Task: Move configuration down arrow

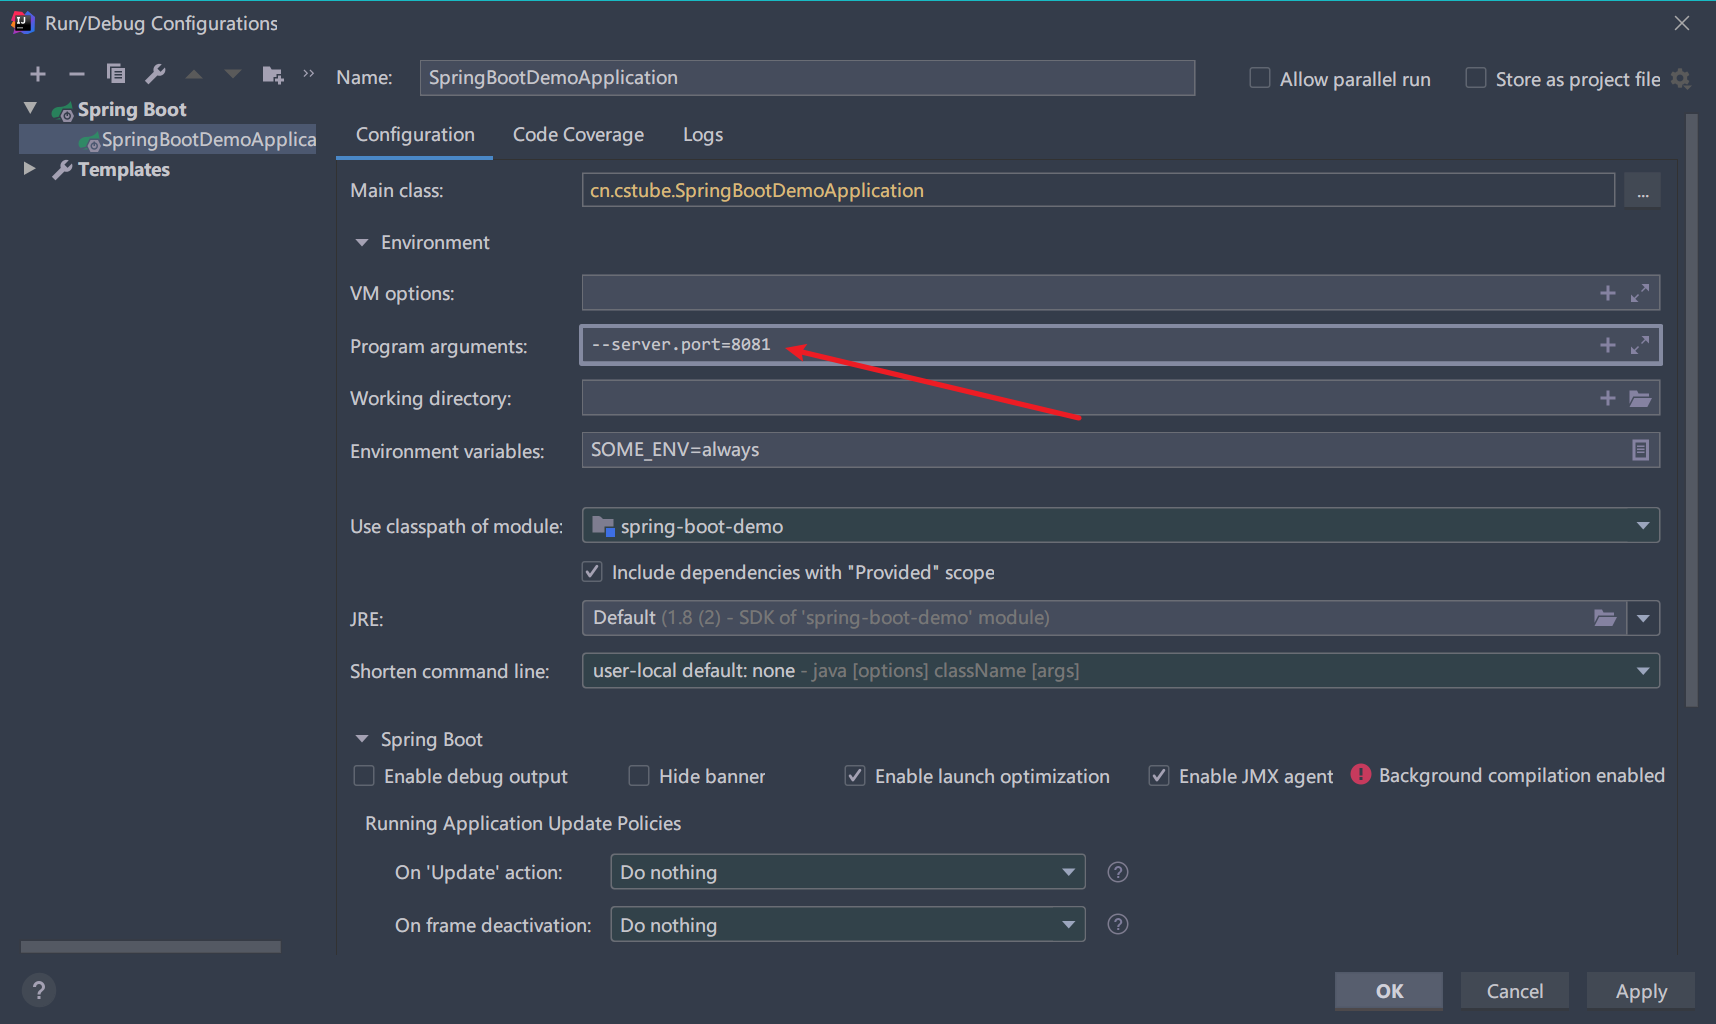Action: (233, 74)
